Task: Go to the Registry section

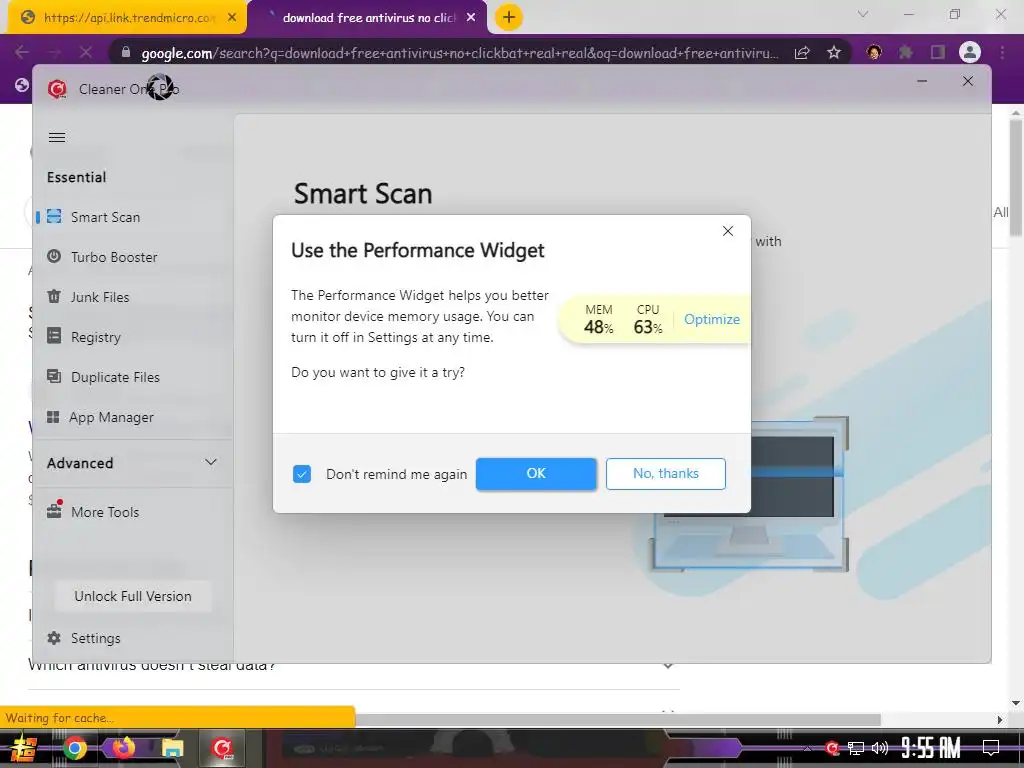Action: click(x=95, y=337)
